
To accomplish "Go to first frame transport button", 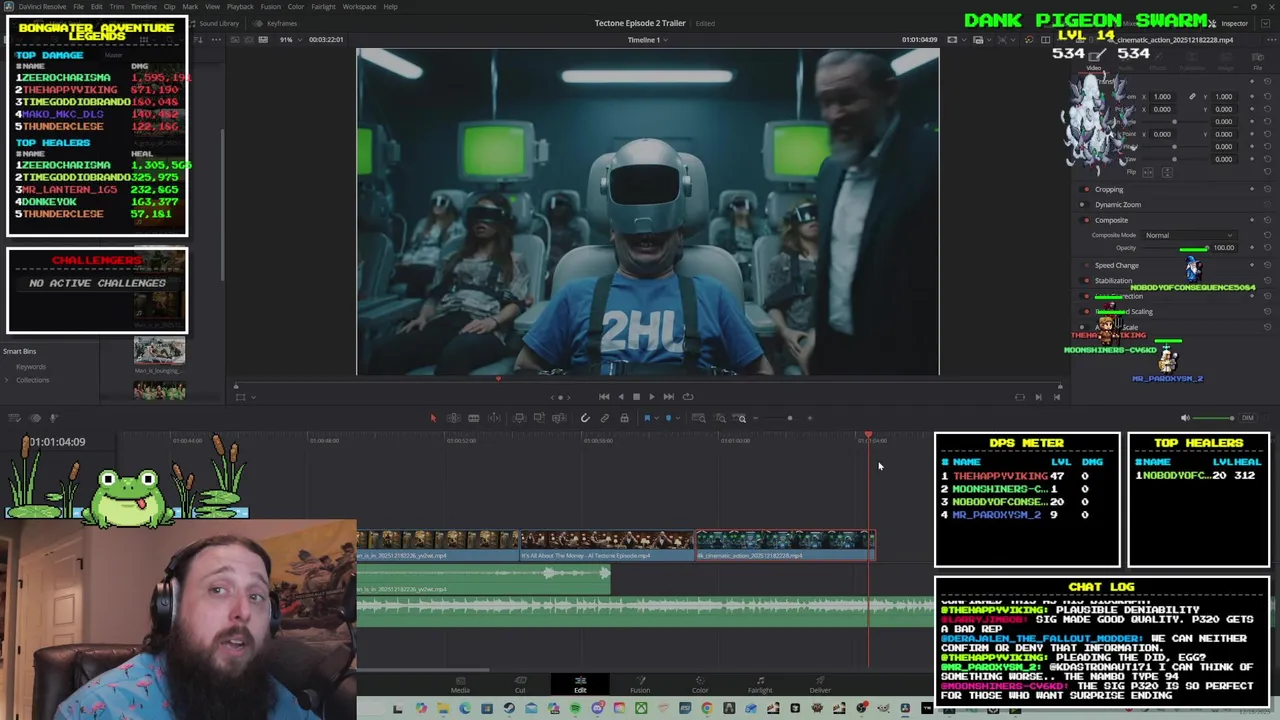I will [x=604, y=397].
